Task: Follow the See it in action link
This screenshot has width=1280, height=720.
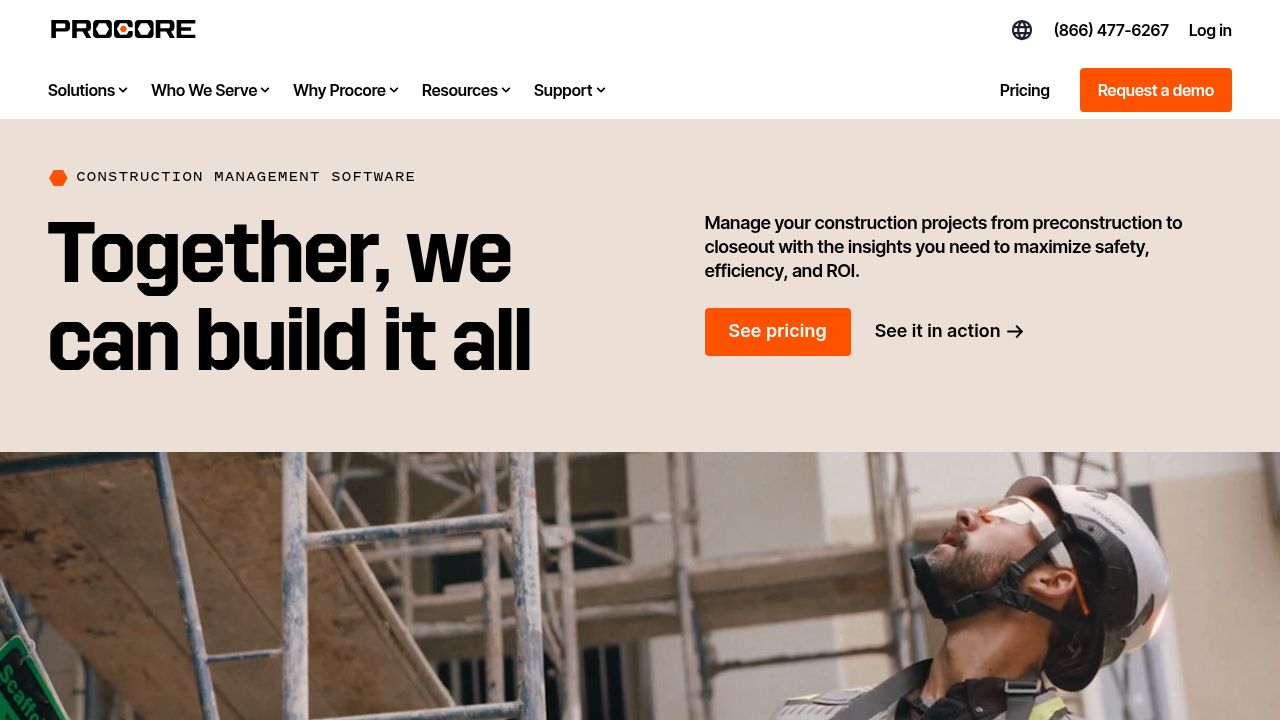Action: [949, 331]
